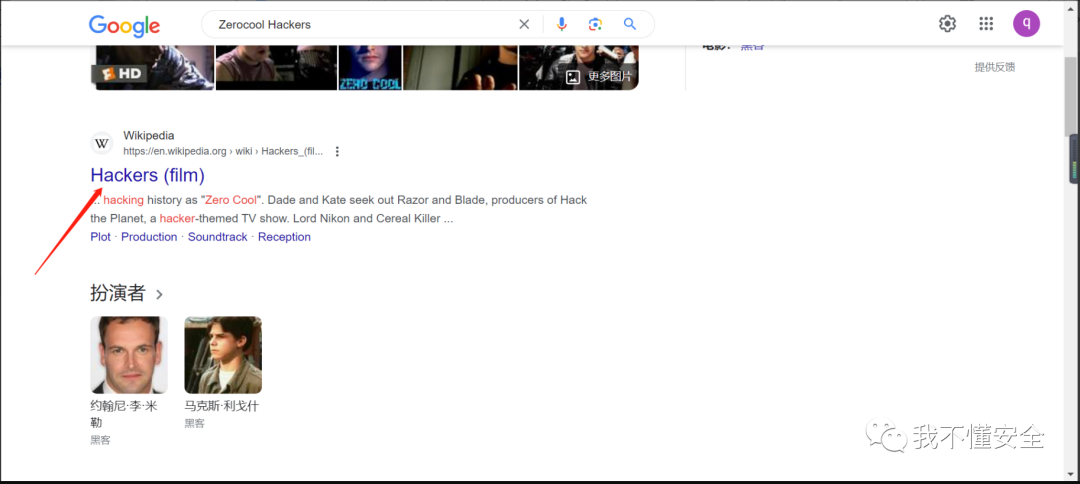Click the 马克斯·利戈什 name label

tap(222, 406)
